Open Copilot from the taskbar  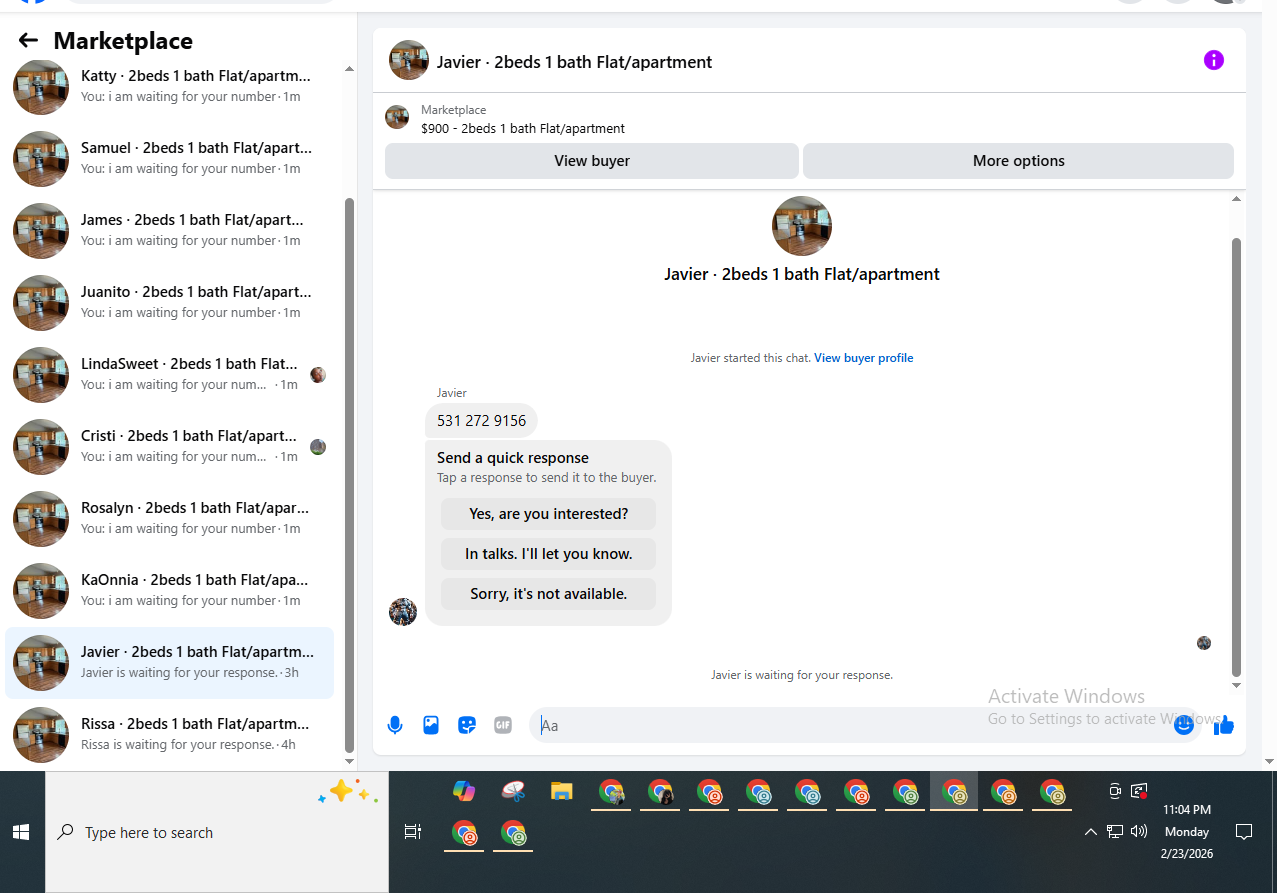[x=463, y=791]
